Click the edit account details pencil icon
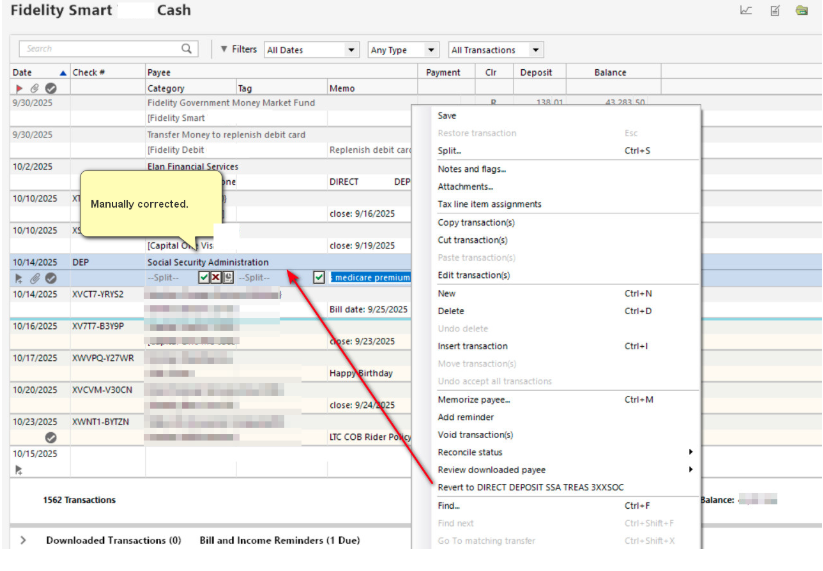Image resolution: width=823 pixels, height=571 pixels. 775,10
